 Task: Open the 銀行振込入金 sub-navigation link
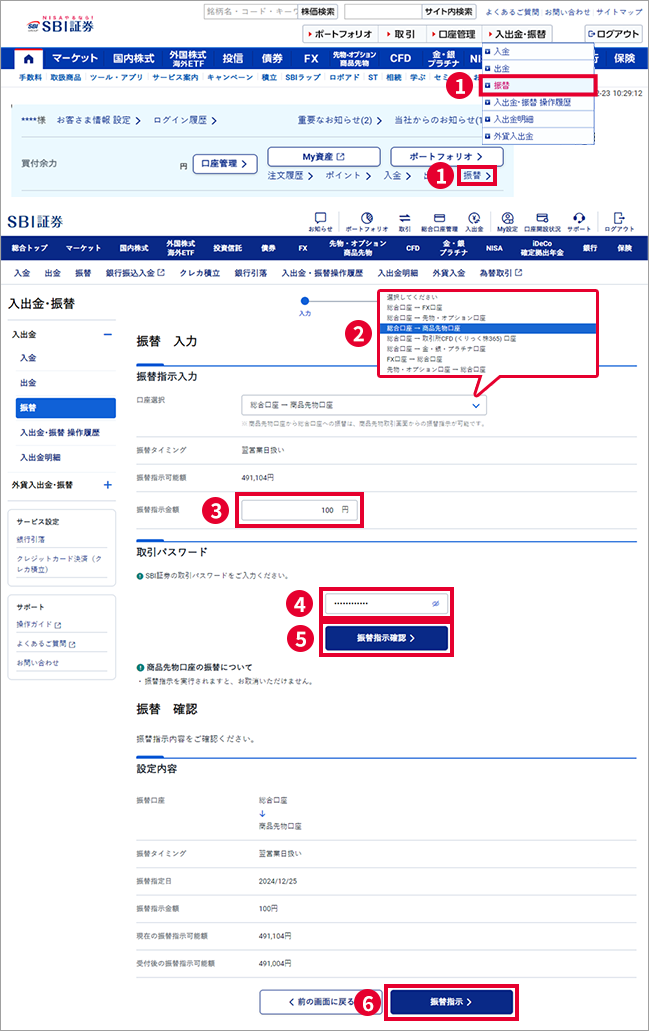[135, 273]
